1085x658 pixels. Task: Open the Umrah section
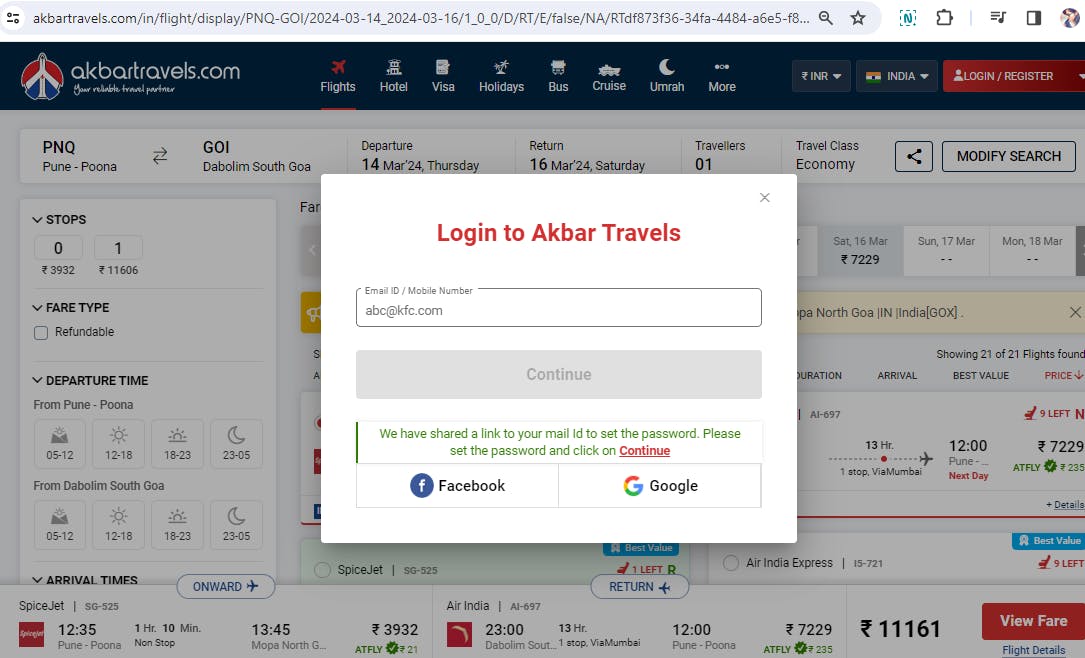point(666,76)
